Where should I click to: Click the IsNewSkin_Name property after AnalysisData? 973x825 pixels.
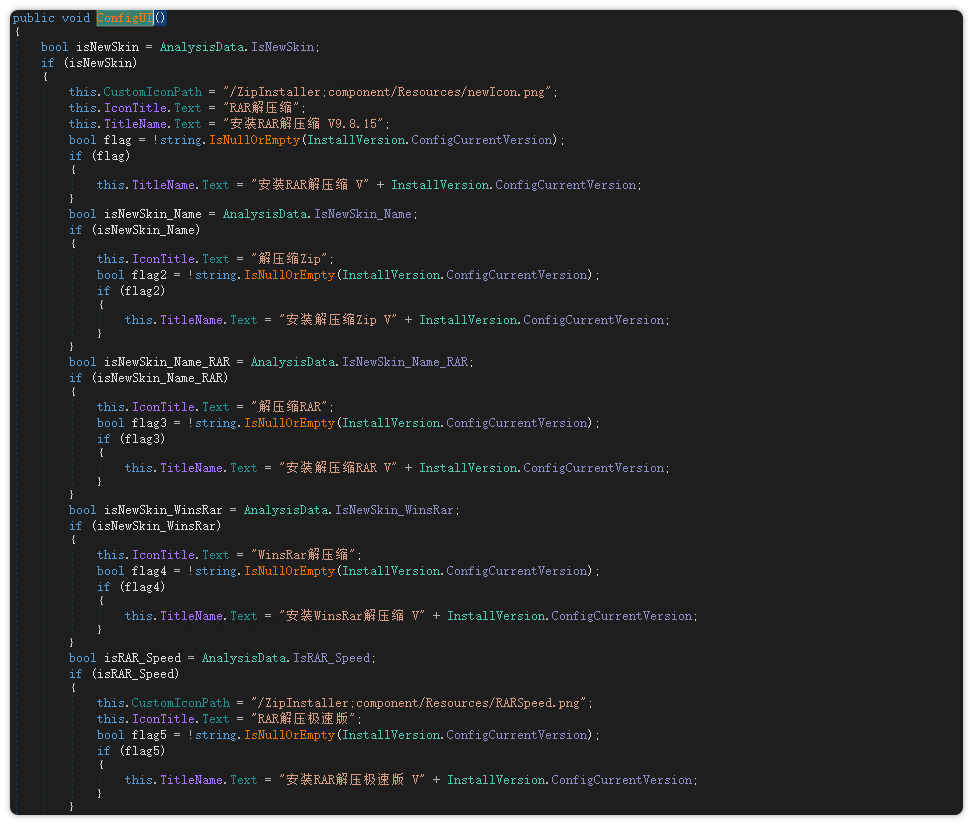pyautogui.click(x=365, y=214)
